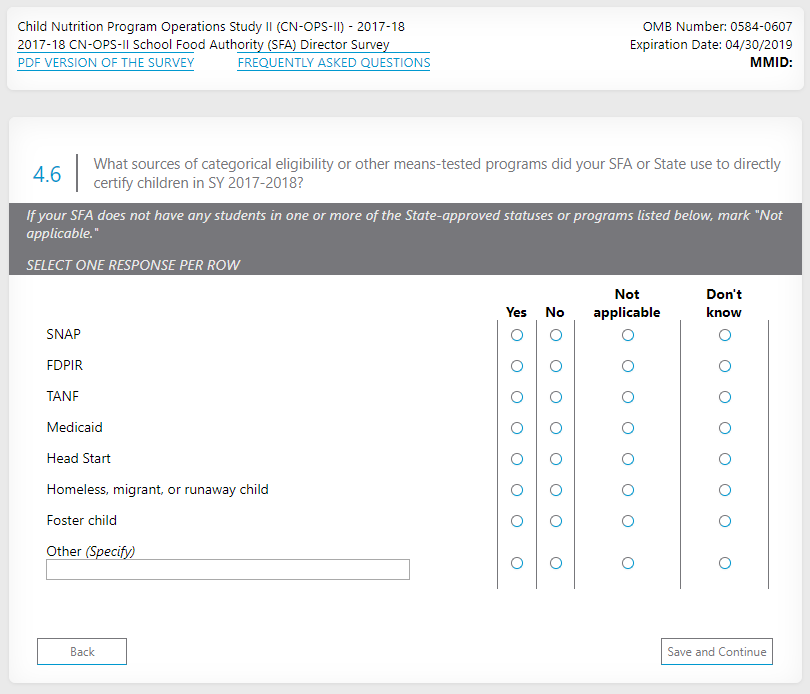Open the Frequently Asked Questions link

coord(334,63)
